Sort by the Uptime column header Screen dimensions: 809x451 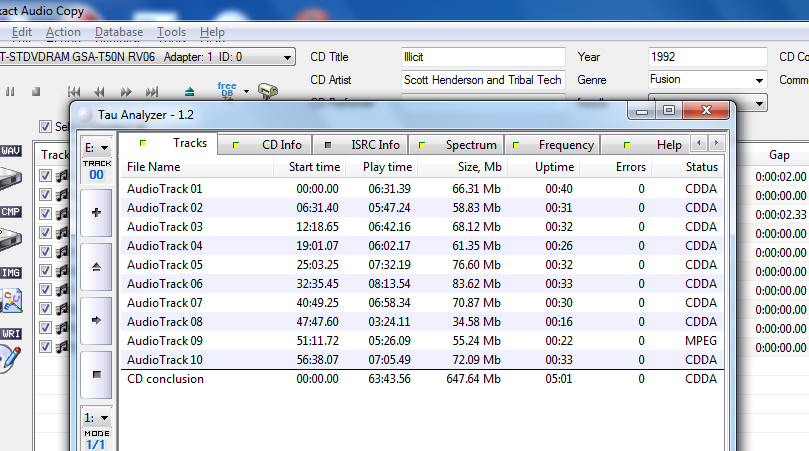[x=544, y=167]
